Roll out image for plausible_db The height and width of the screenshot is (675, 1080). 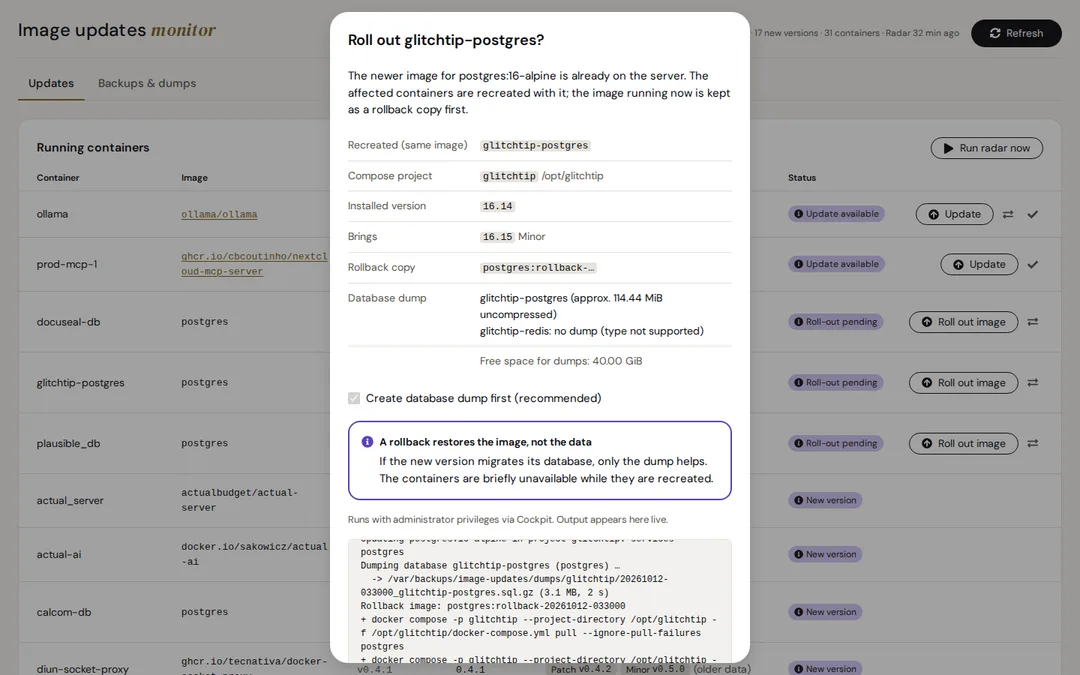click(x=963, y=444)
